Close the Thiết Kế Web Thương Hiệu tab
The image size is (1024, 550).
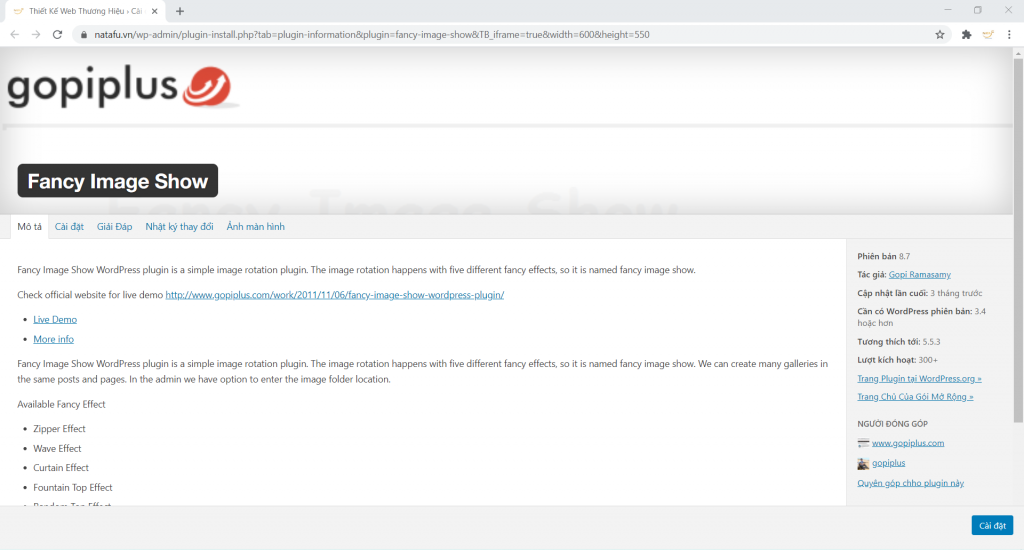154,11
